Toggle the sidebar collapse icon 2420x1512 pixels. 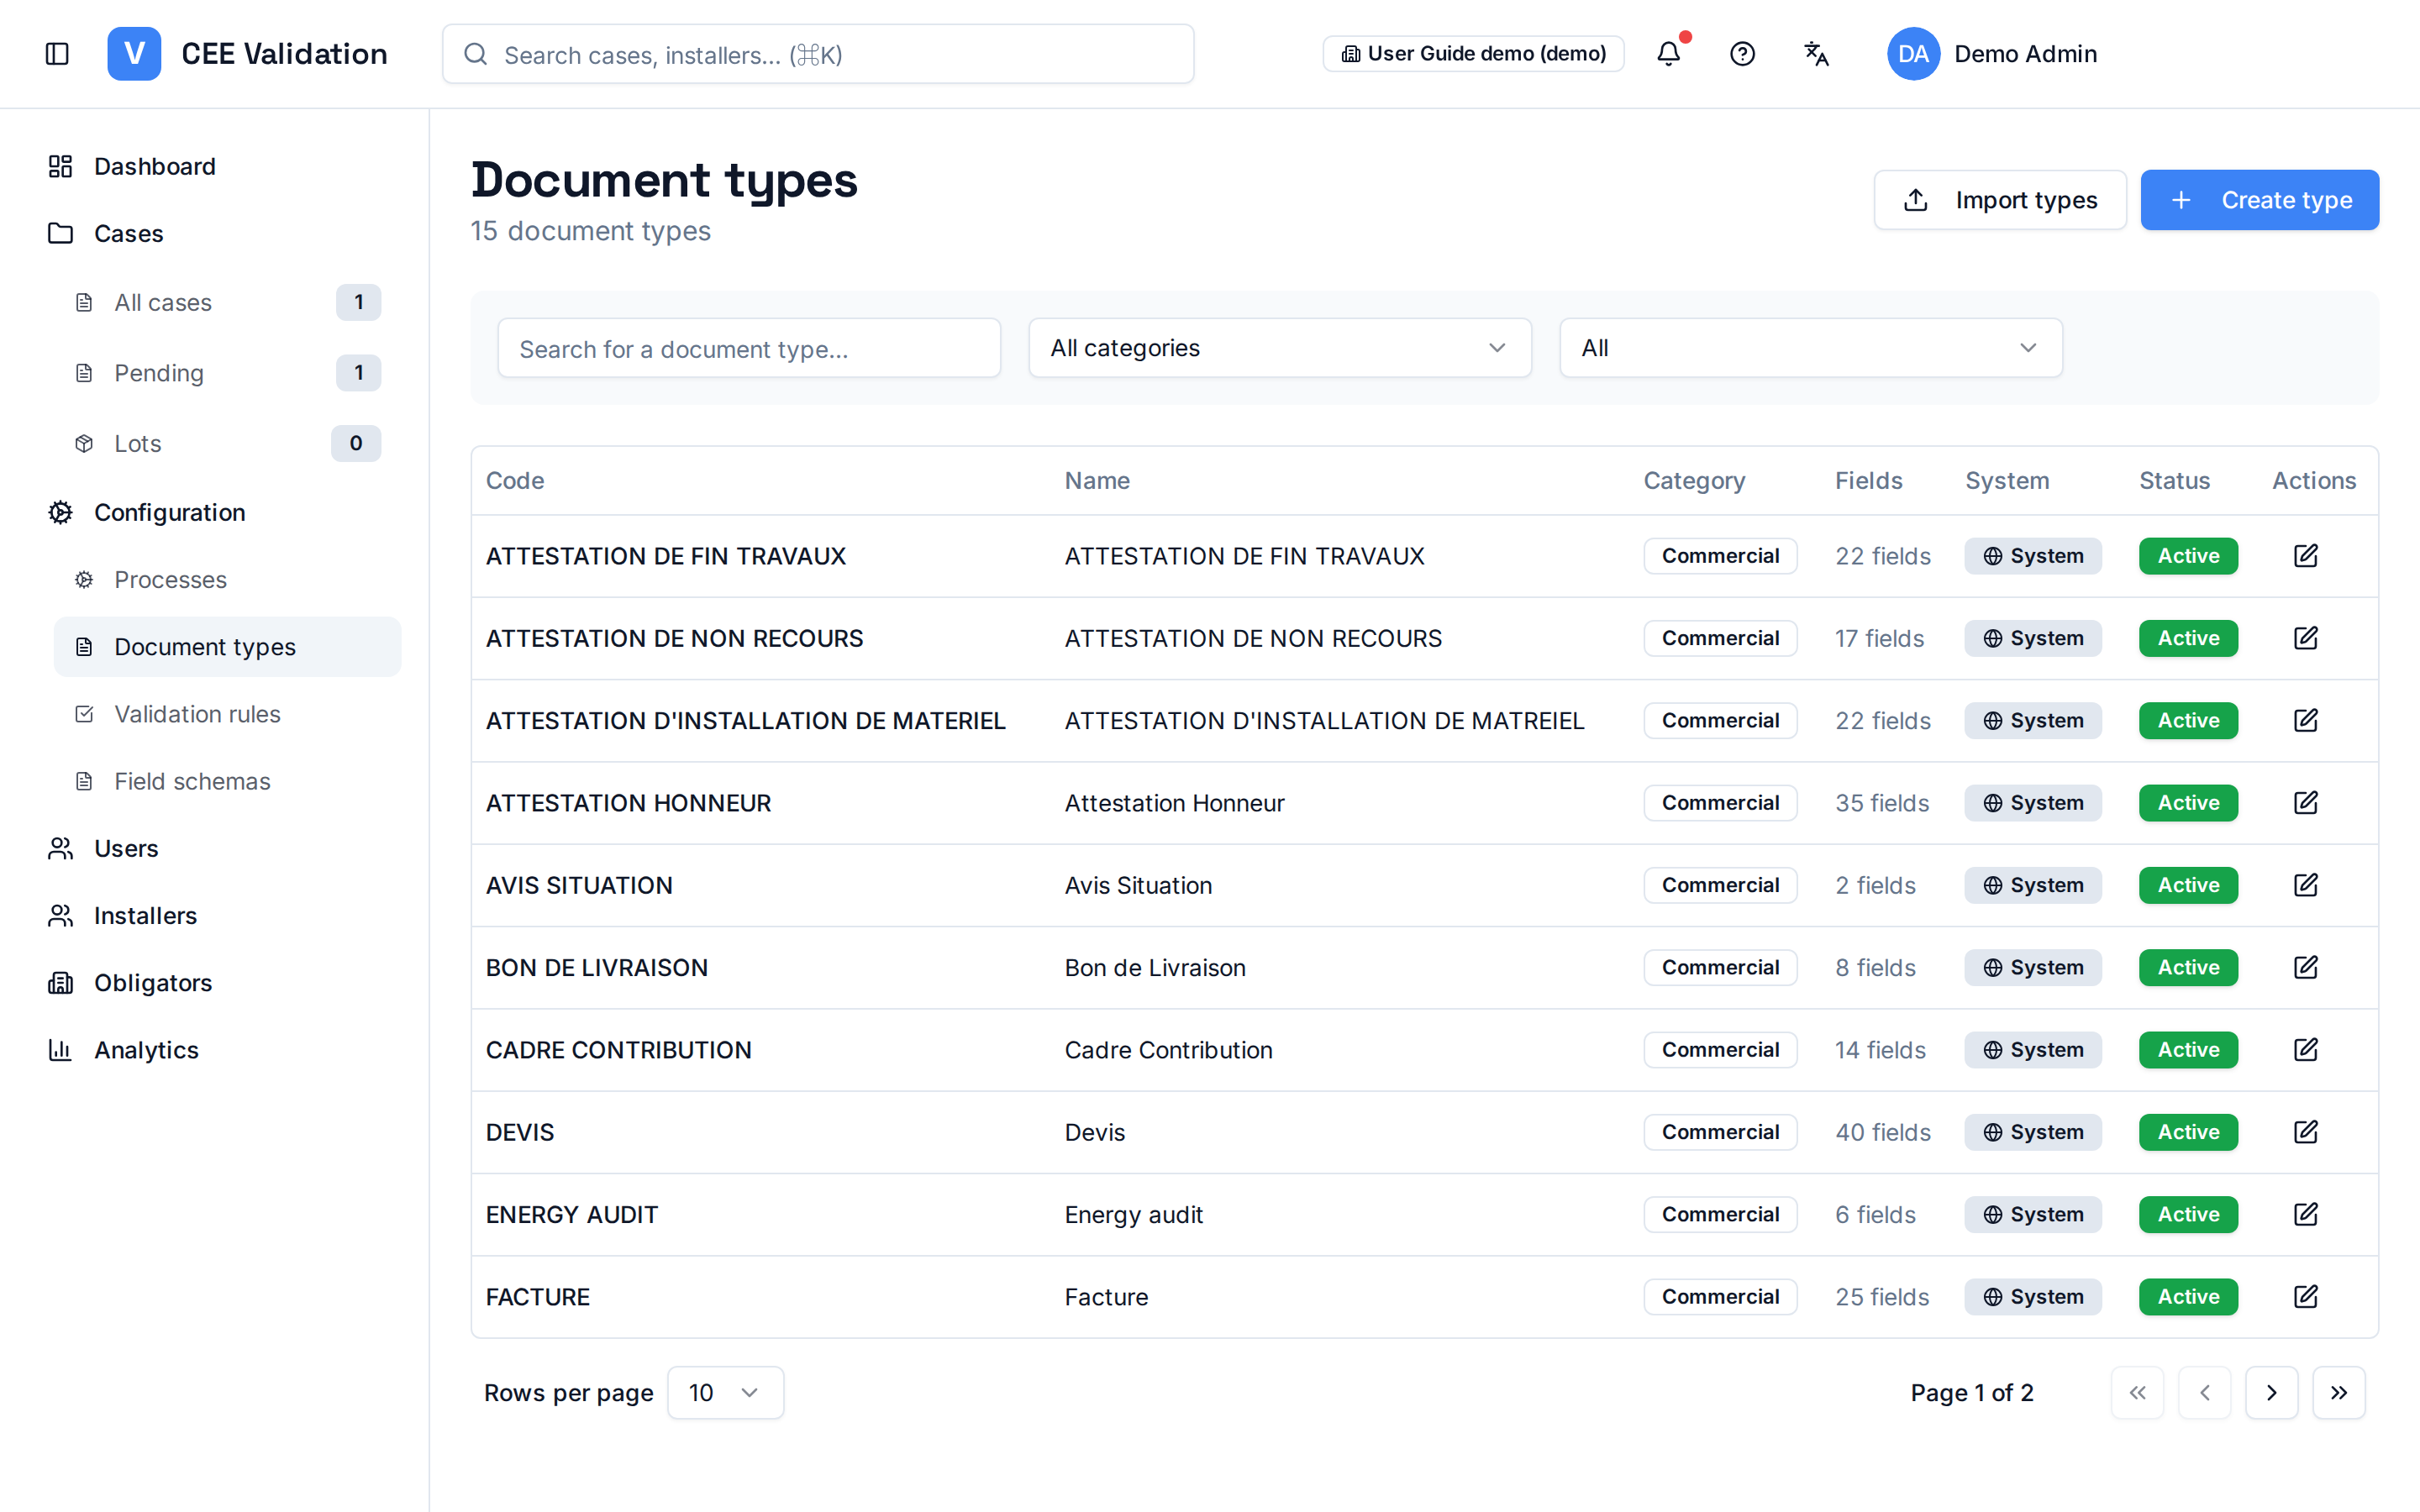tap(57, 54)
